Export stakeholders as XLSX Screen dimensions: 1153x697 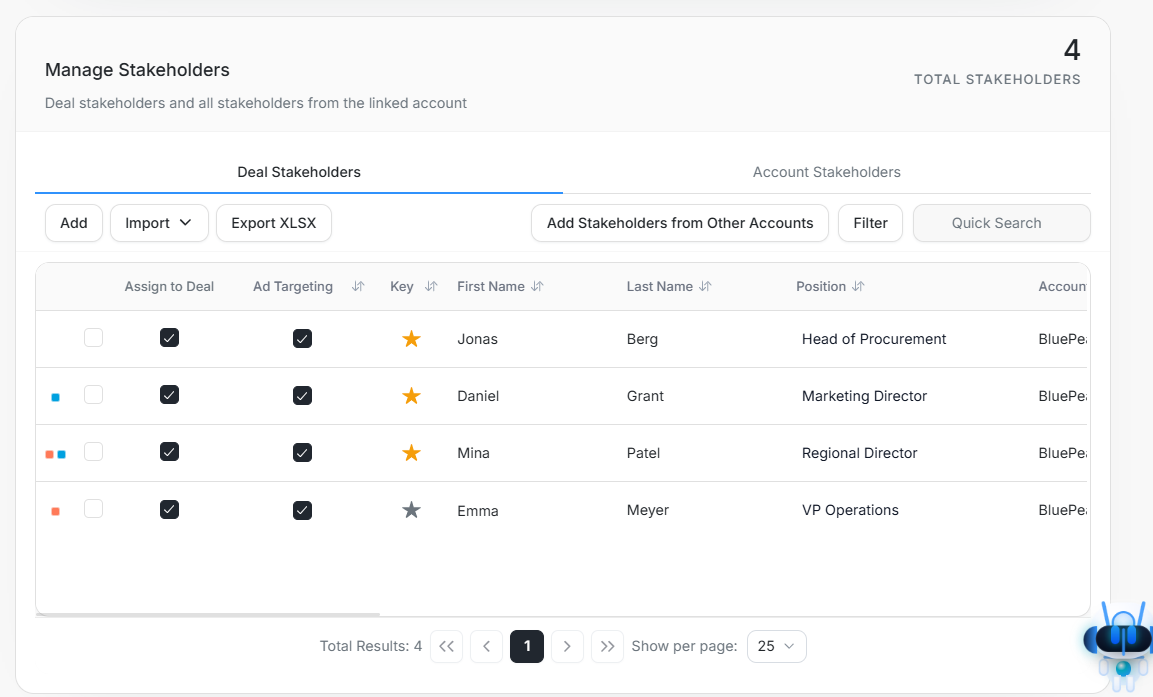click(x=274, y=223)
